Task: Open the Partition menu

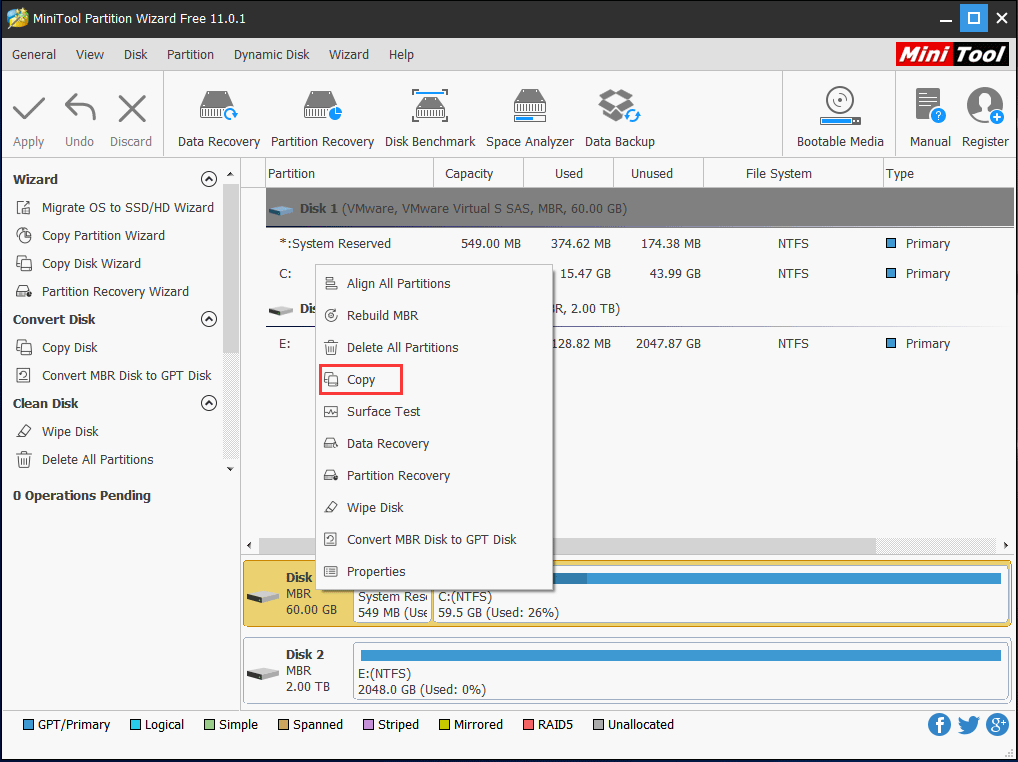Action: (190, 55)
